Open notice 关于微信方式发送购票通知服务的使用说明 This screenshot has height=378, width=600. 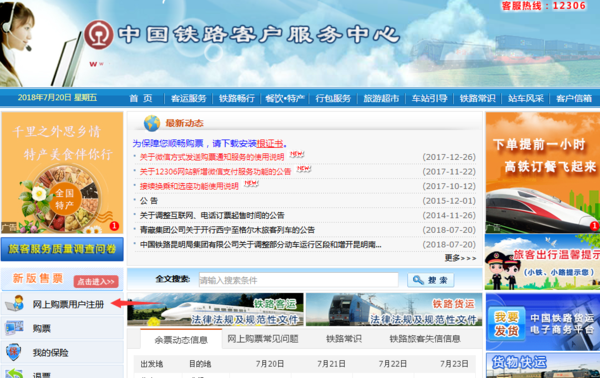(212, 157)
